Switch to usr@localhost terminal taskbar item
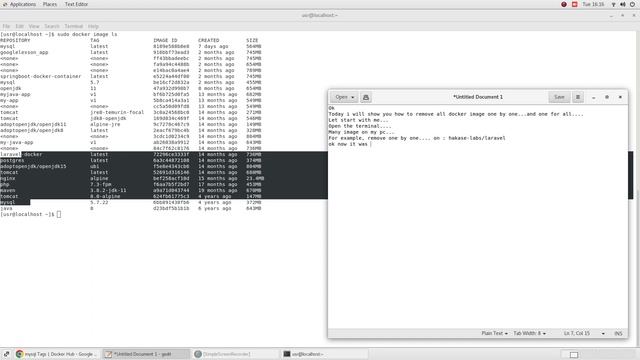Image resolution: width=640 pixels, height=360 pixels. coord(325,354)
